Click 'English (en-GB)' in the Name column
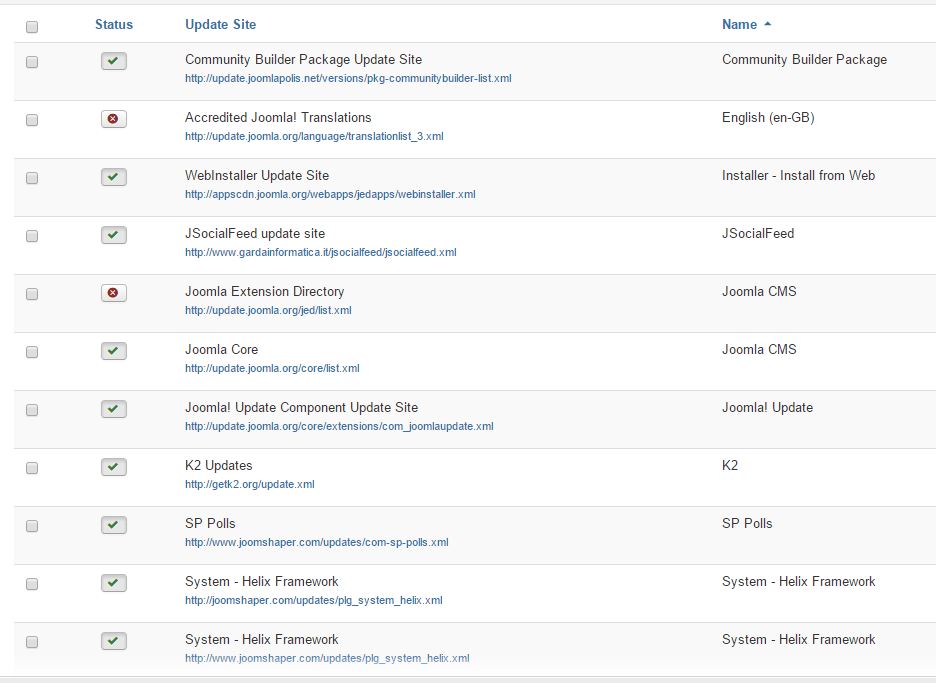This screenshot has height=683, width=936. click(x=768, y=118)
